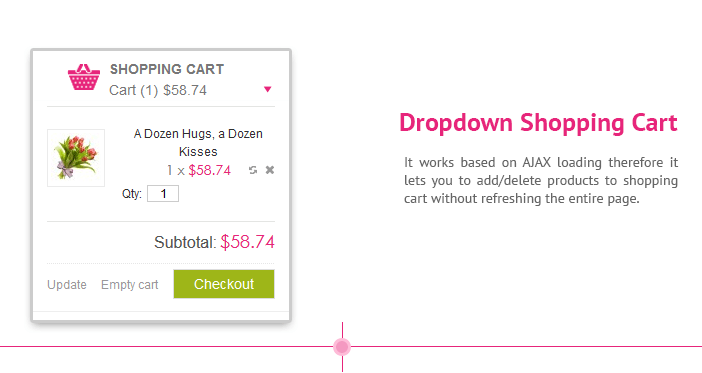Click the Subtotal label
Image resolution: width=702 pixels, height=373 pixels.
(185, 242)
